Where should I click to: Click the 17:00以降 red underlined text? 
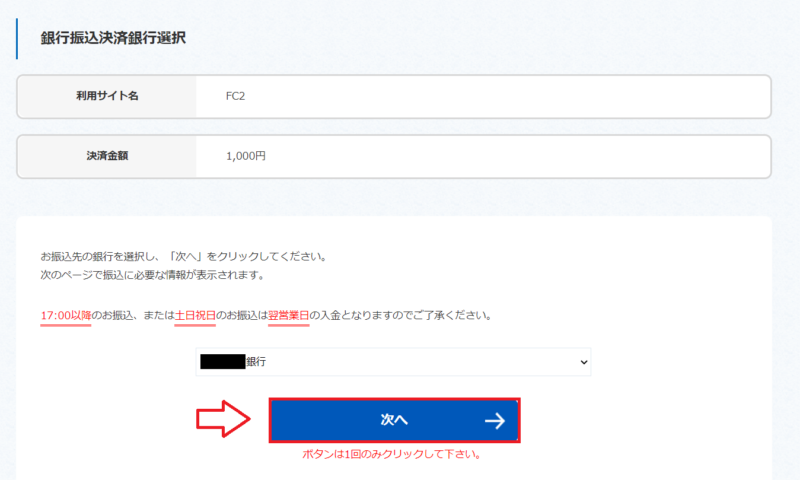tap(66, 316)
